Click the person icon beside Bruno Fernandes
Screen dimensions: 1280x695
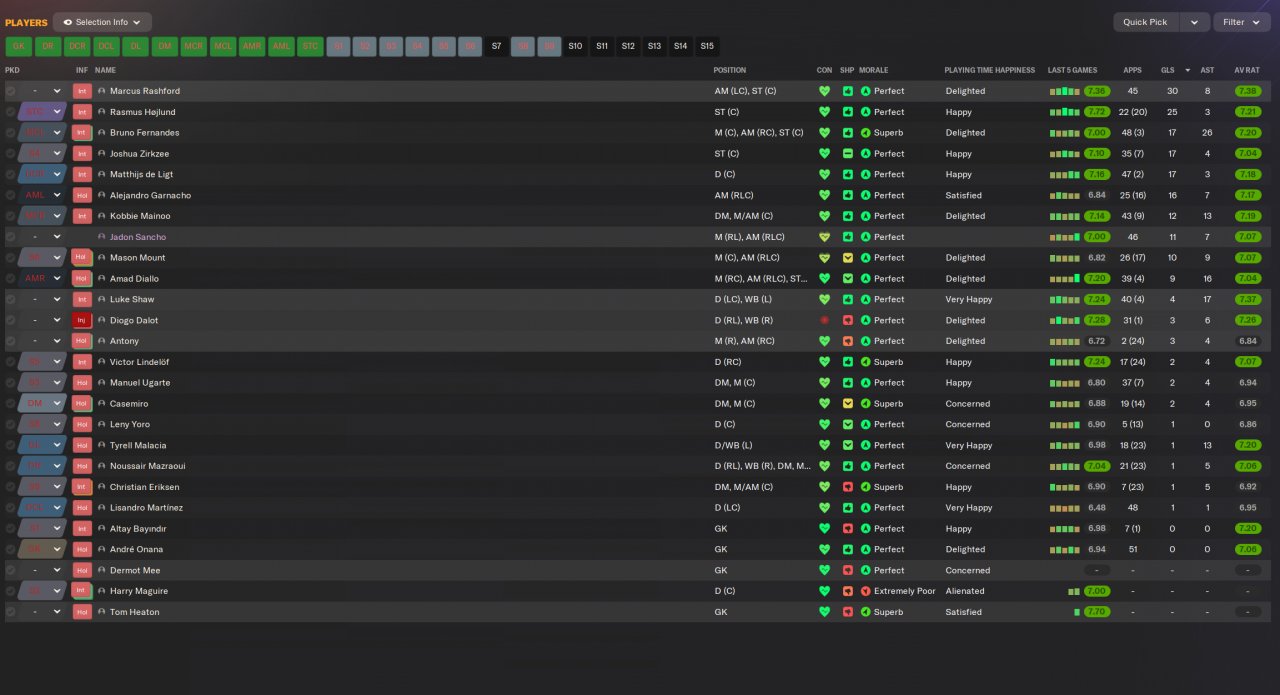[102, 133]
